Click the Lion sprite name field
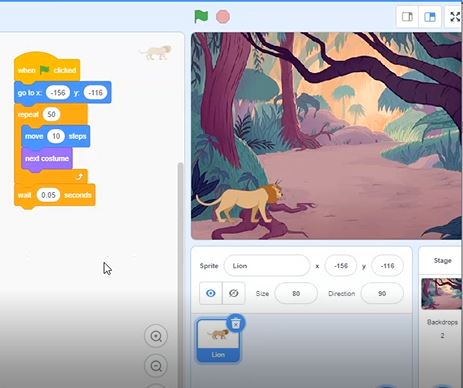The width and height of the screenshot is (463, 388). point(267,266)
